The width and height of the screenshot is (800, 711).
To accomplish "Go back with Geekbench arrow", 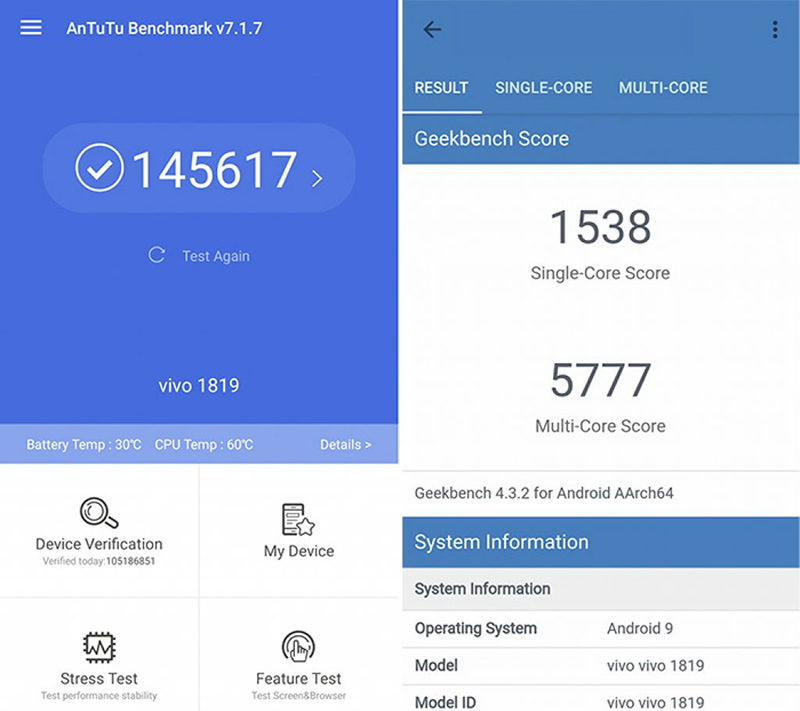I will [432, 30].
